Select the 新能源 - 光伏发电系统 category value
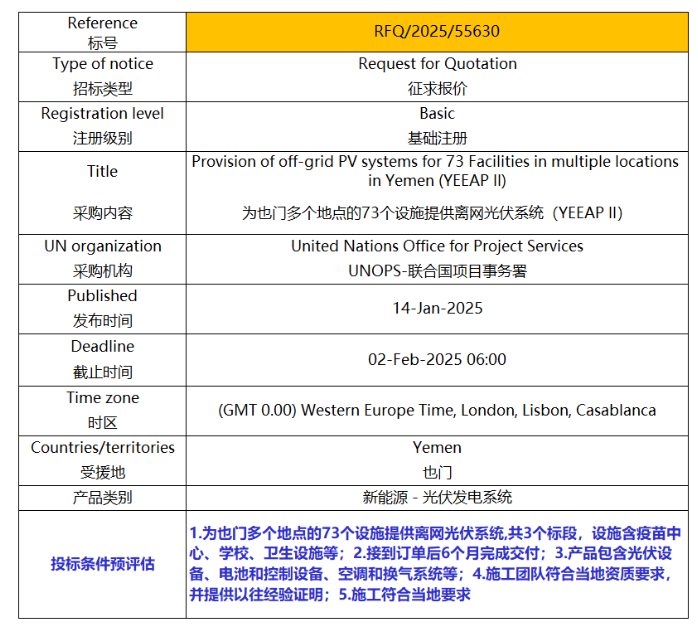The image size is (698, 626). 437,497
